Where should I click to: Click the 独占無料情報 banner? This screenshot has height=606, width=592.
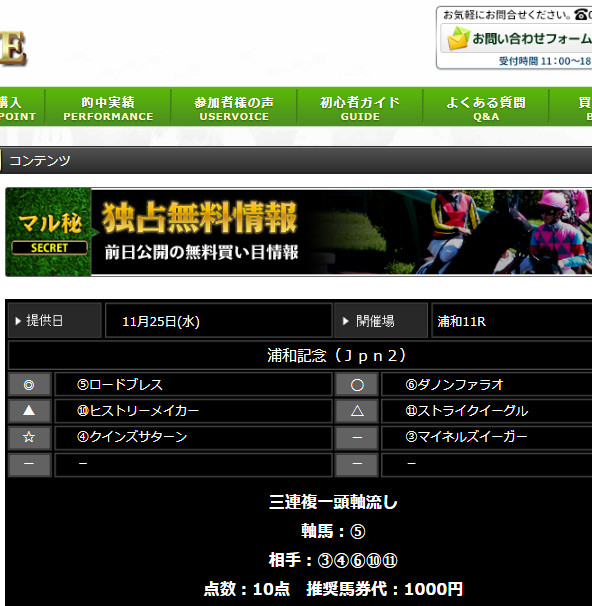pos(299,232)
